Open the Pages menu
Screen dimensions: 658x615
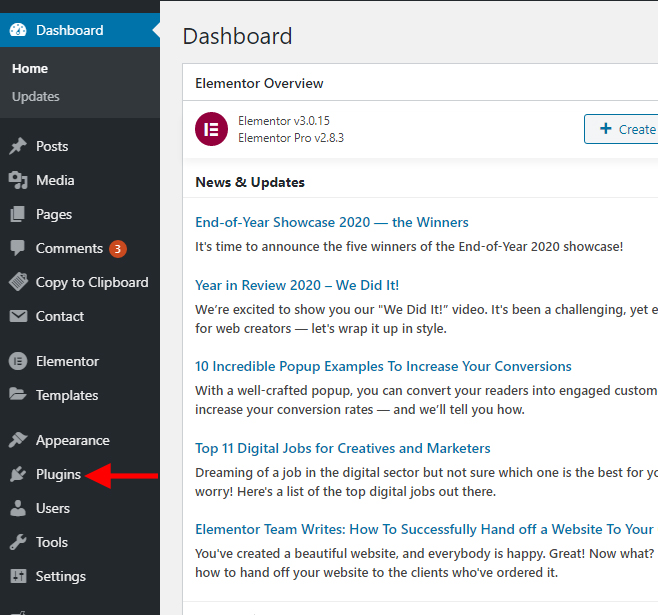(54, 214)
